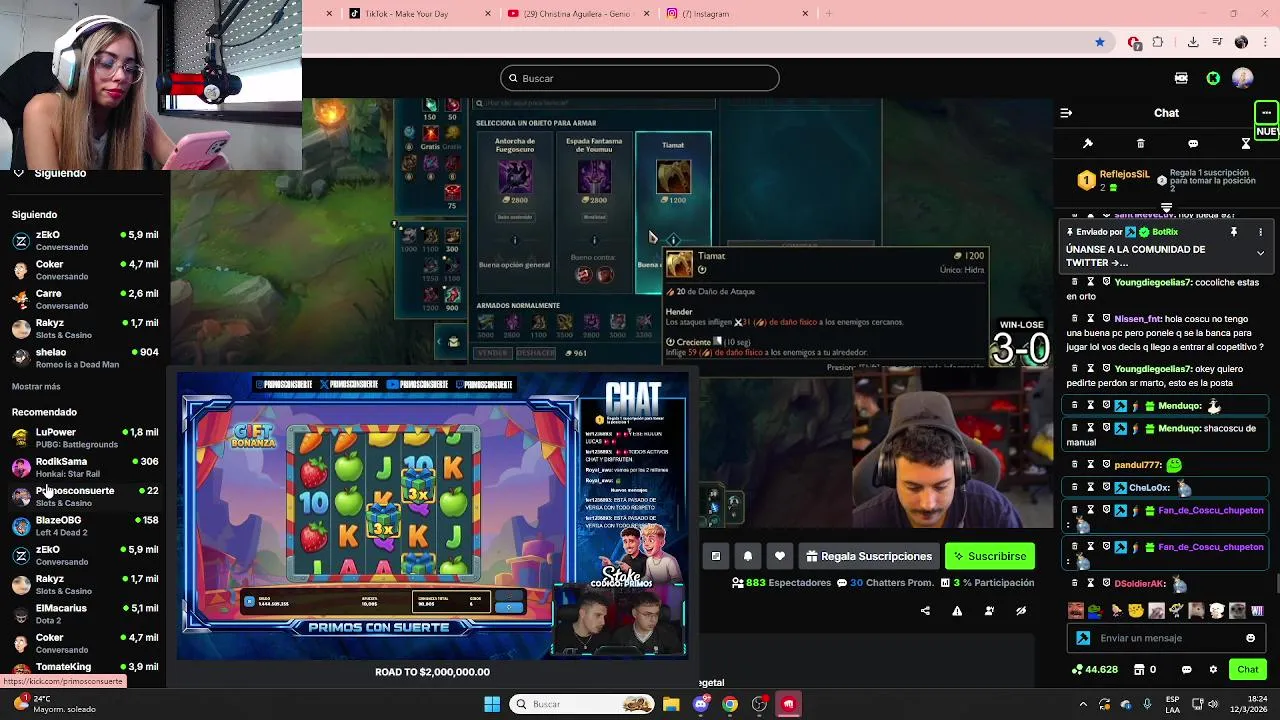Click Regala Suscripciones button
This screenshot has height=720, width=1280.
869,556
